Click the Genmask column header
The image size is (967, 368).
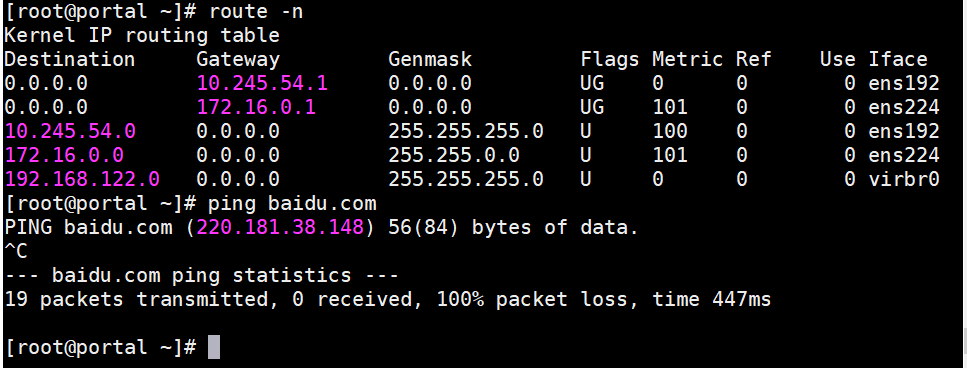point(430,59)
